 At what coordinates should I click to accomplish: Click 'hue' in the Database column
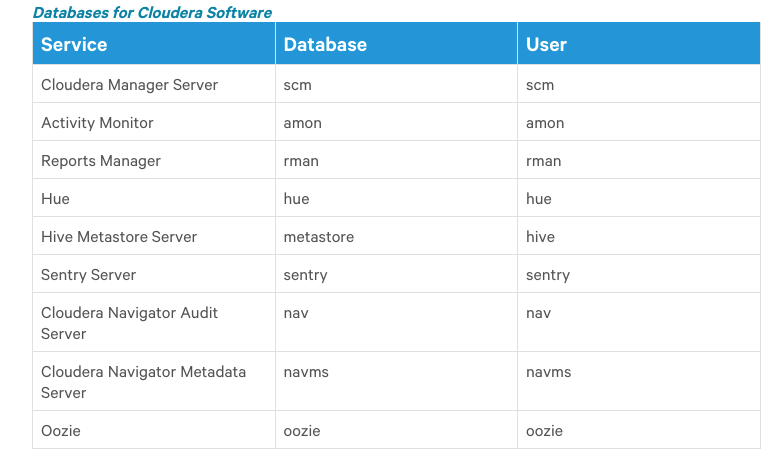click(x=296, y=199)
